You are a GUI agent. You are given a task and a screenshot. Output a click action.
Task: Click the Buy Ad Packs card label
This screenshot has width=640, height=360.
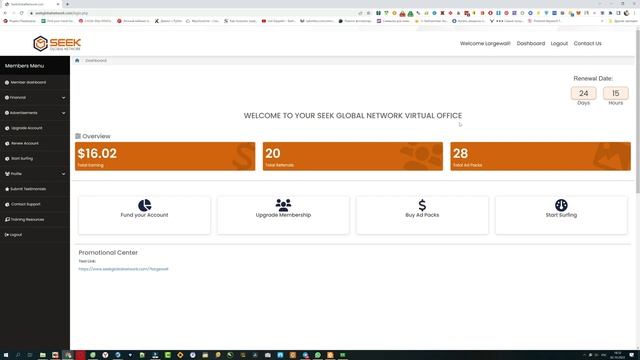click(422, 215)
